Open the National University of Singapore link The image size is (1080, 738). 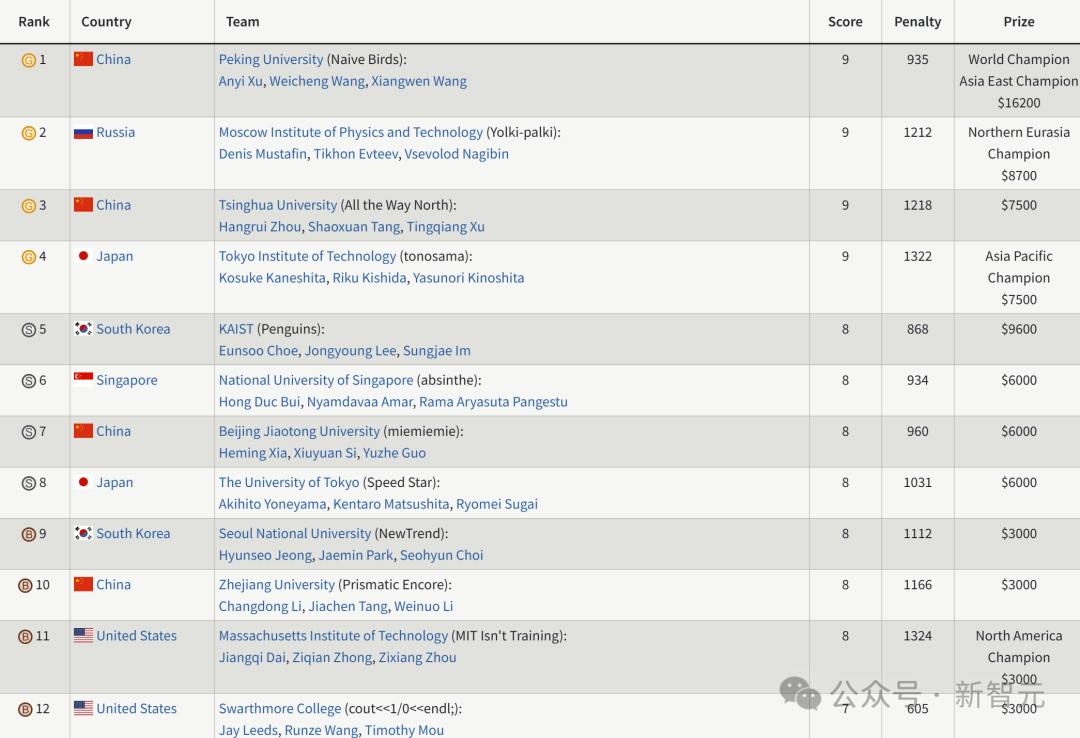click(x=315, y=380)
